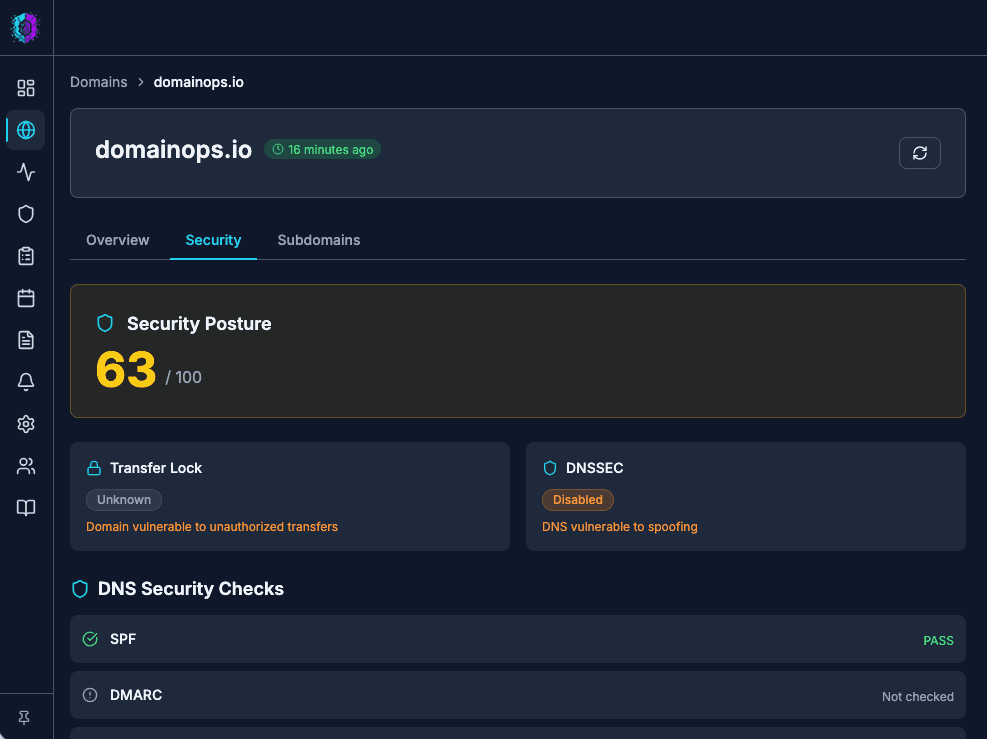The width and height of the screenshot is (987, 739).
Task: Open the bell notifications icon in sidebar
Action: coord(26,382)
